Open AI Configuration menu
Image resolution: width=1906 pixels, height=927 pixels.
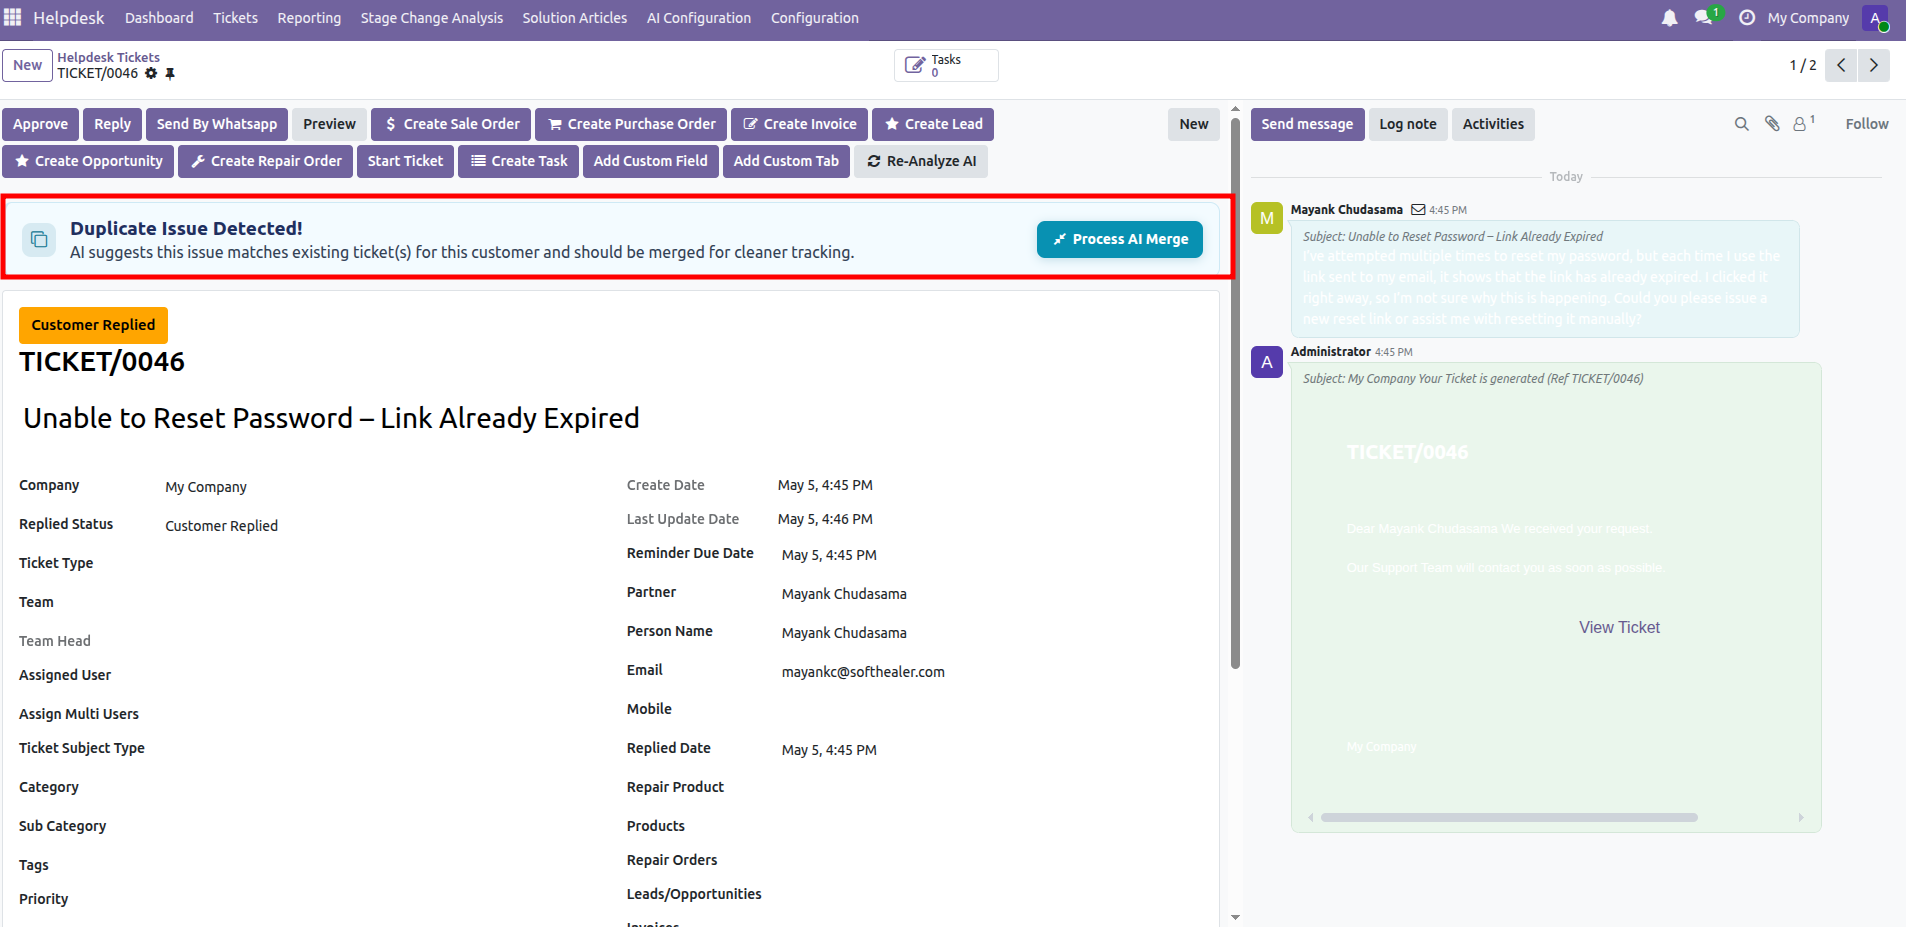point(699,18)
